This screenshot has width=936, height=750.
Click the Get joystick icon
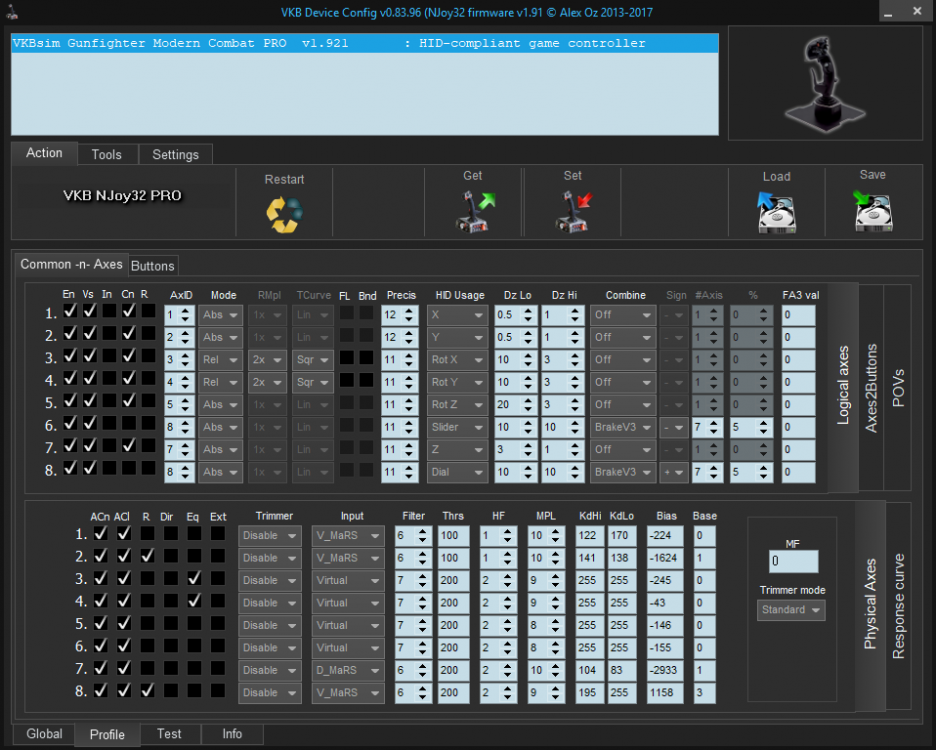click(473, 210)
